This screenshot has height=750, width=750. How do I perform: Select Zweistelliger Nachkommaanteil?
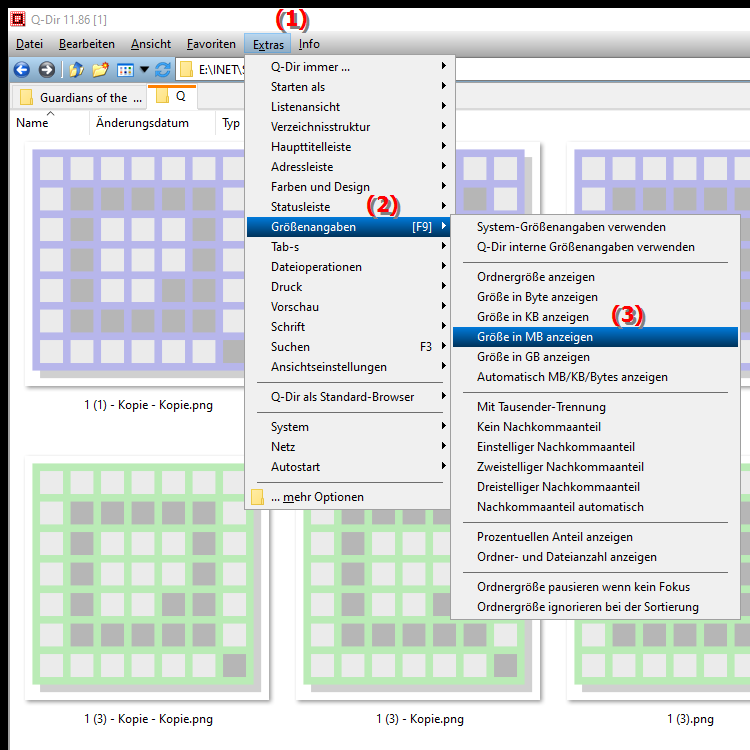tap(595, 467)
